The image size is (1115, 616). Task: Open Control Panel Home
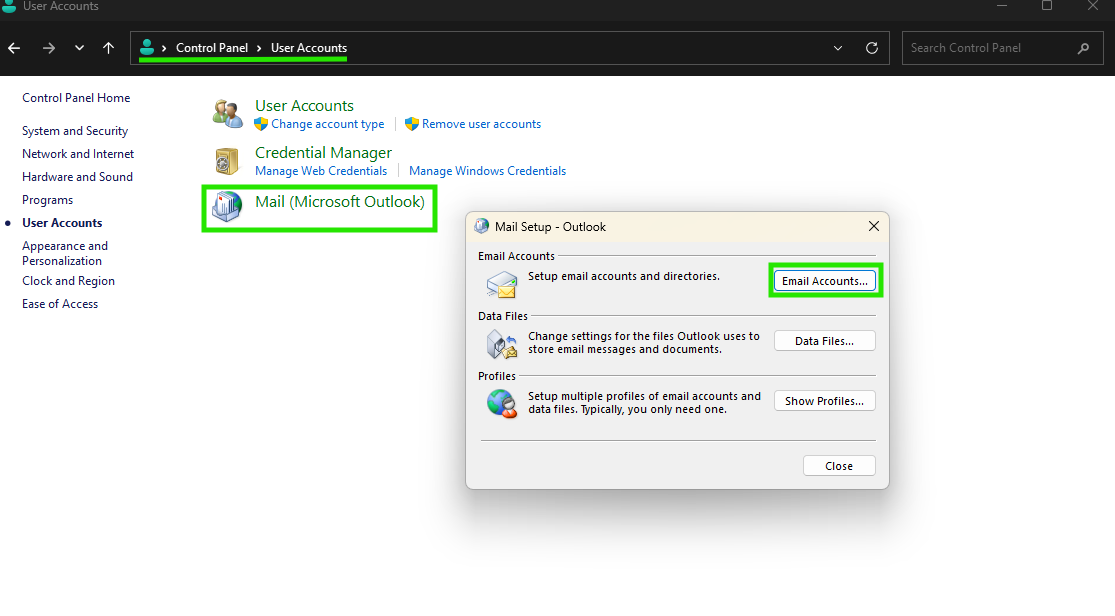coord(76,98)
